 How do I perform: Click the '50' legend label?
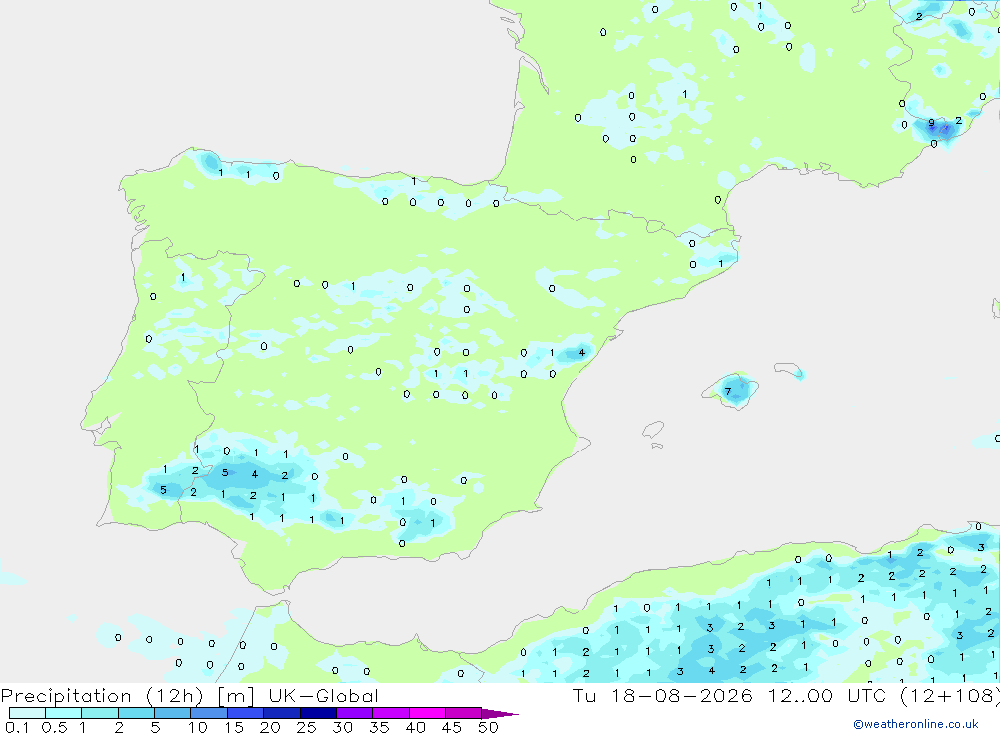click(489, 727)
